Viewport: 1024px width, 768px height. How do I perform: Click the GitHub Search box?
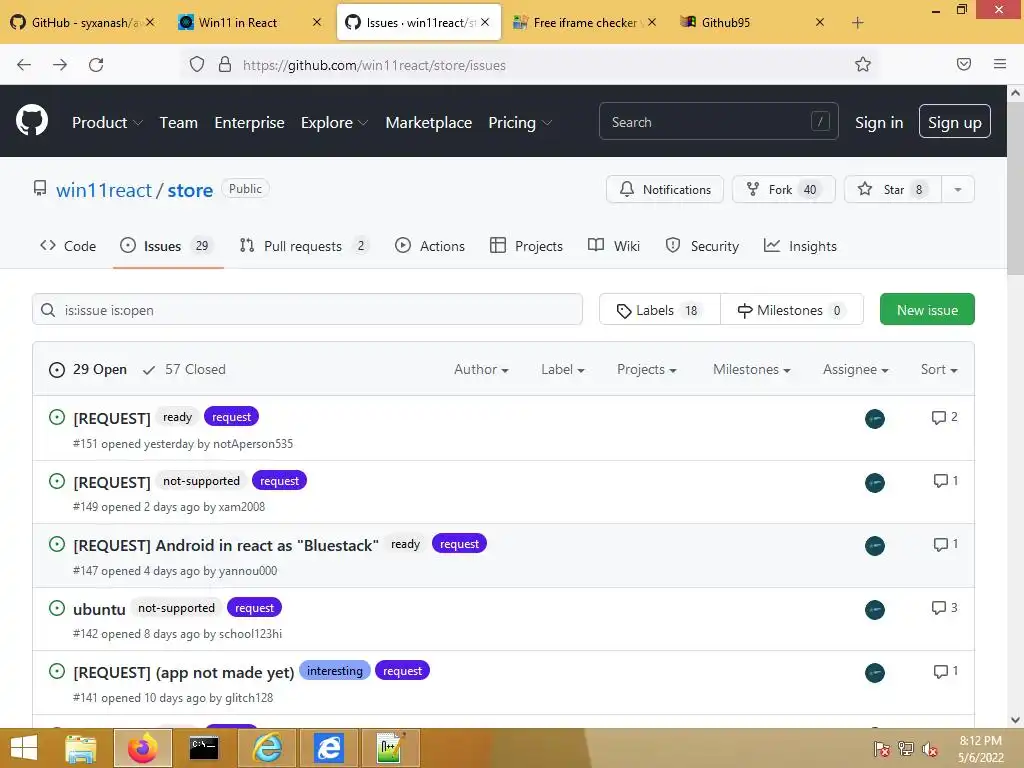[x=718, y=121]
